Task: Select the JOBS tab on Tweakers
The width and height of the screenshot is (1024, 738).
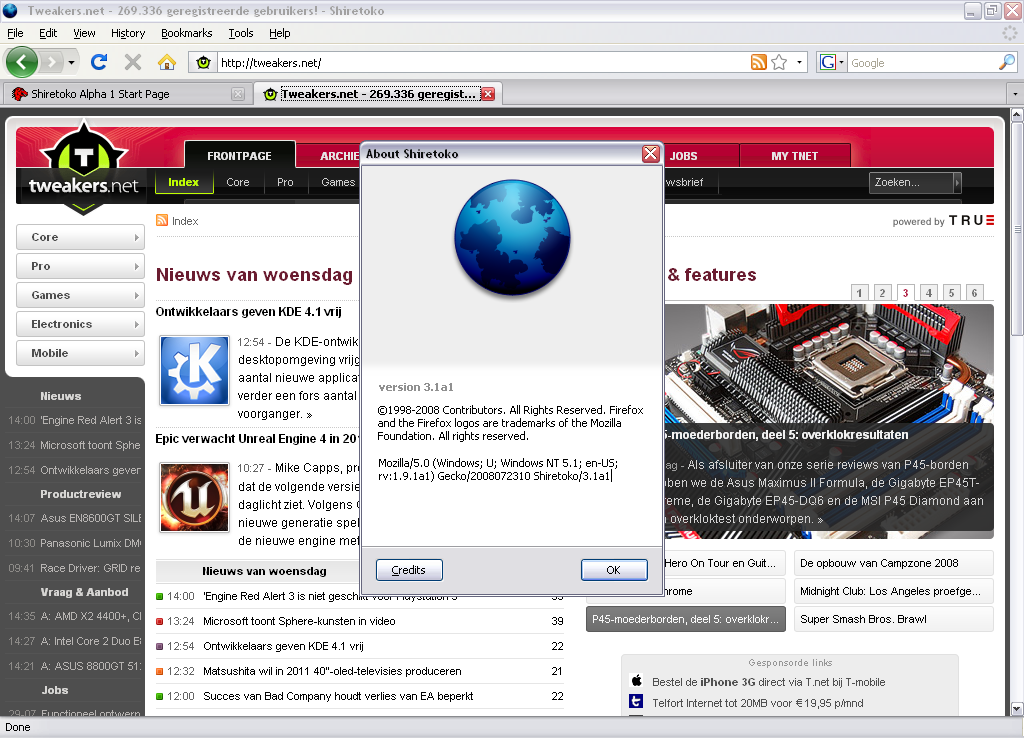Action: click(683, 156)
